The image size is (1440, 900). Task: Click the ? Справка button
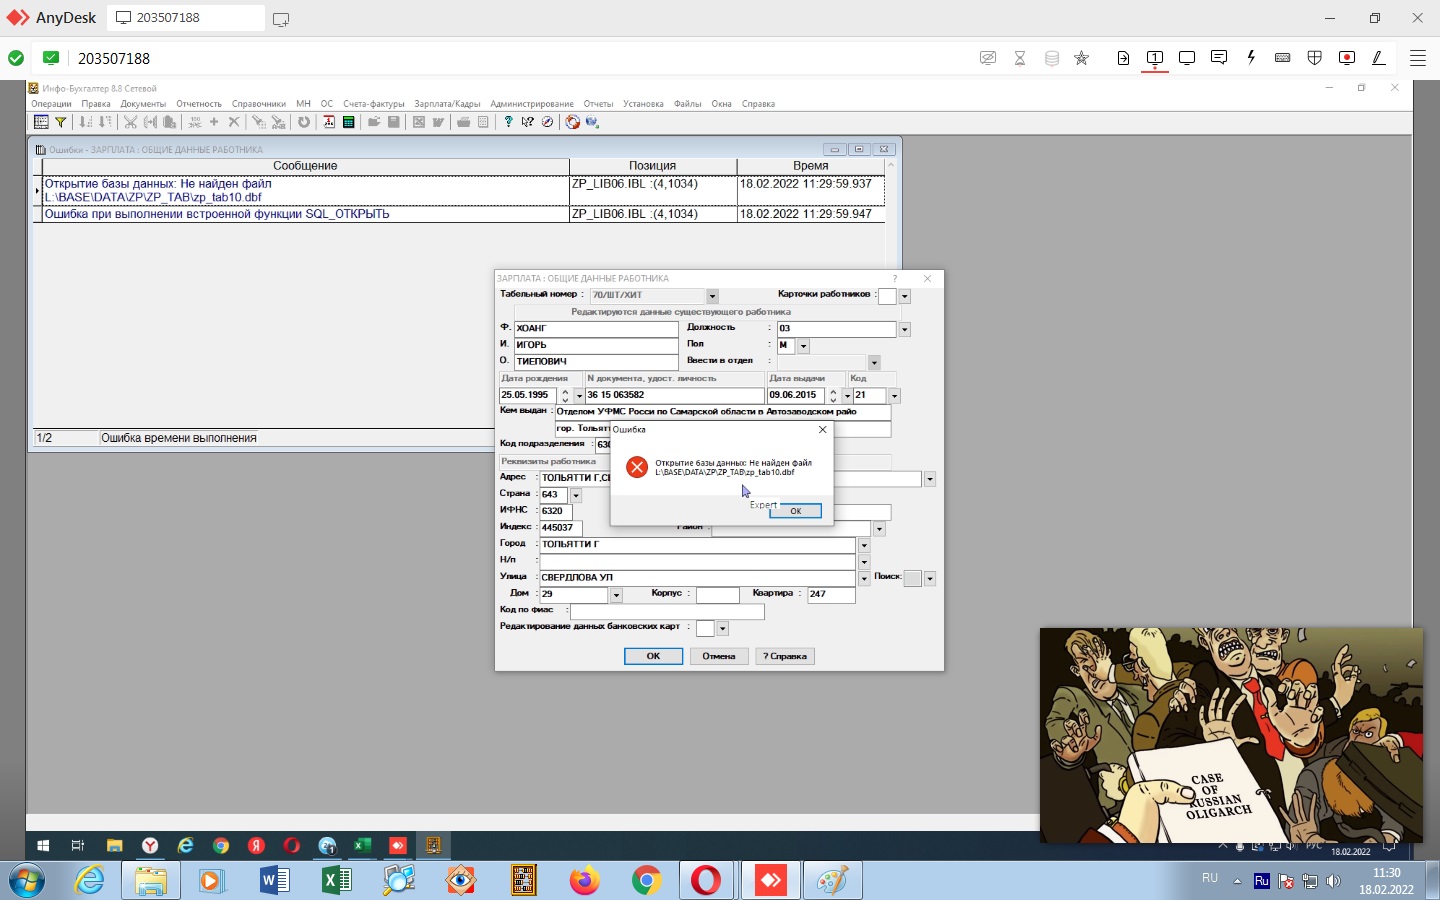click(785, 656)
